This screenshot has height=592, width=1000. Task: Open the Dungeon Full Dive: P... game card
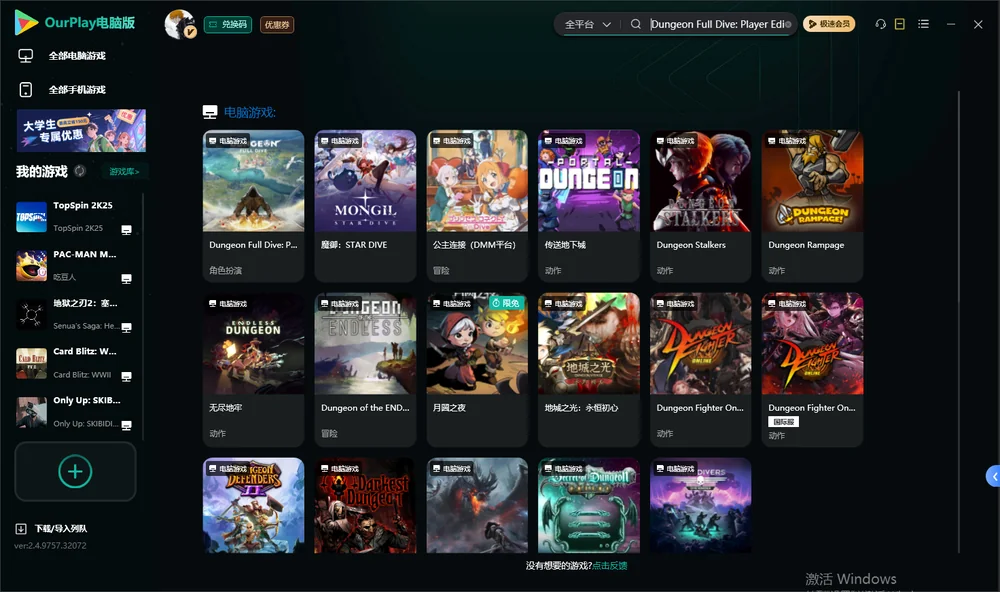253,205
